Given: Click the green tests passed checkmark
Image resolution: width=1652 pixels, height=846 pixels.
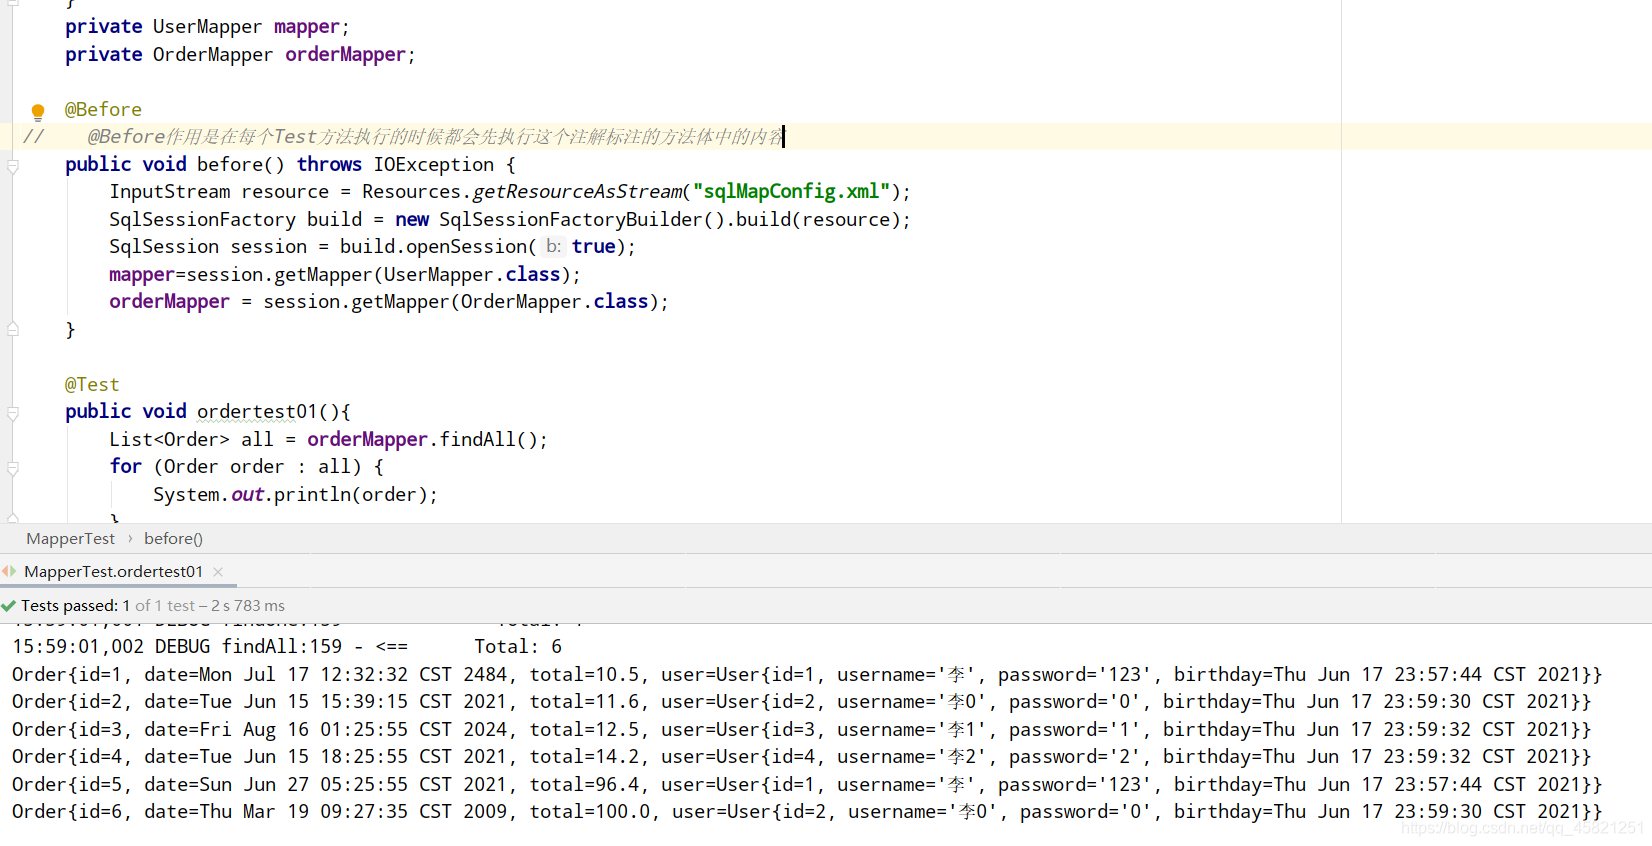Looking at the screenshot, I should (9, 606).
